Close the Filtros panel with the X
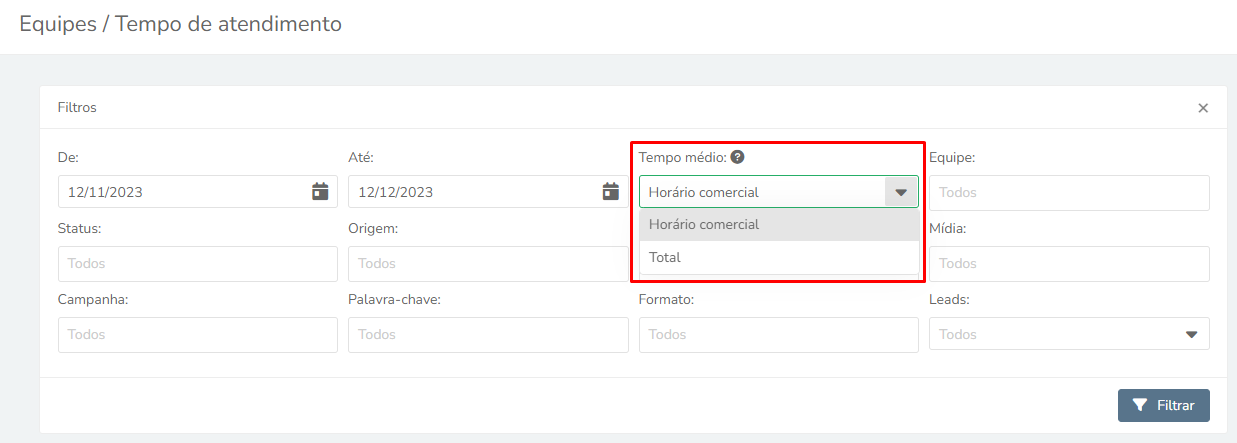This screenshot has width=1237, height=443. pos(1203,108)
